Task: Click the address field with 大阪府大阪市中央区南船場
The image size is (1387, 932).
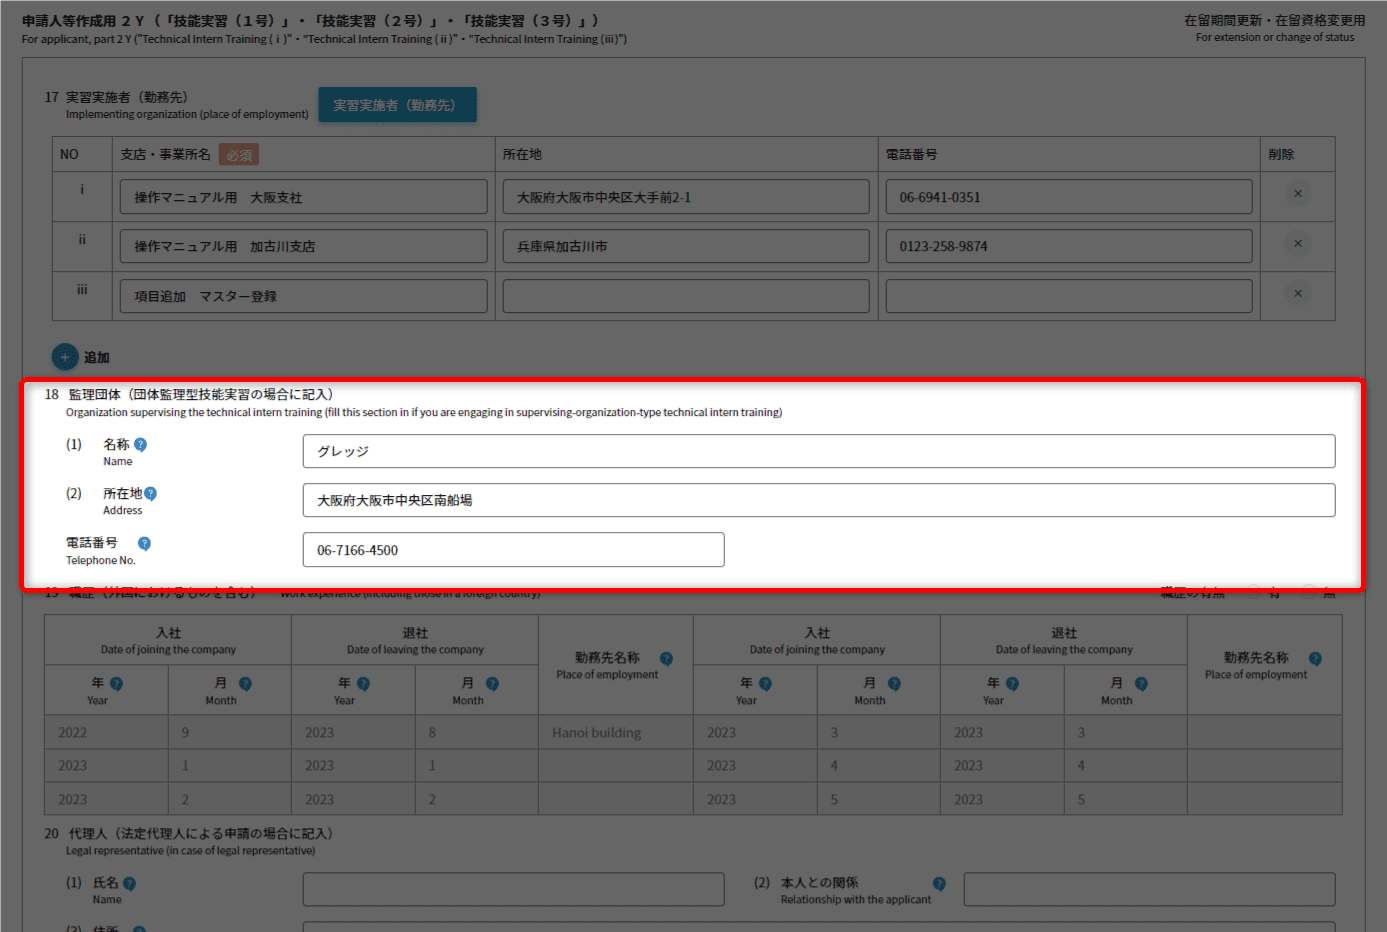Action: [x=818, y=500]
